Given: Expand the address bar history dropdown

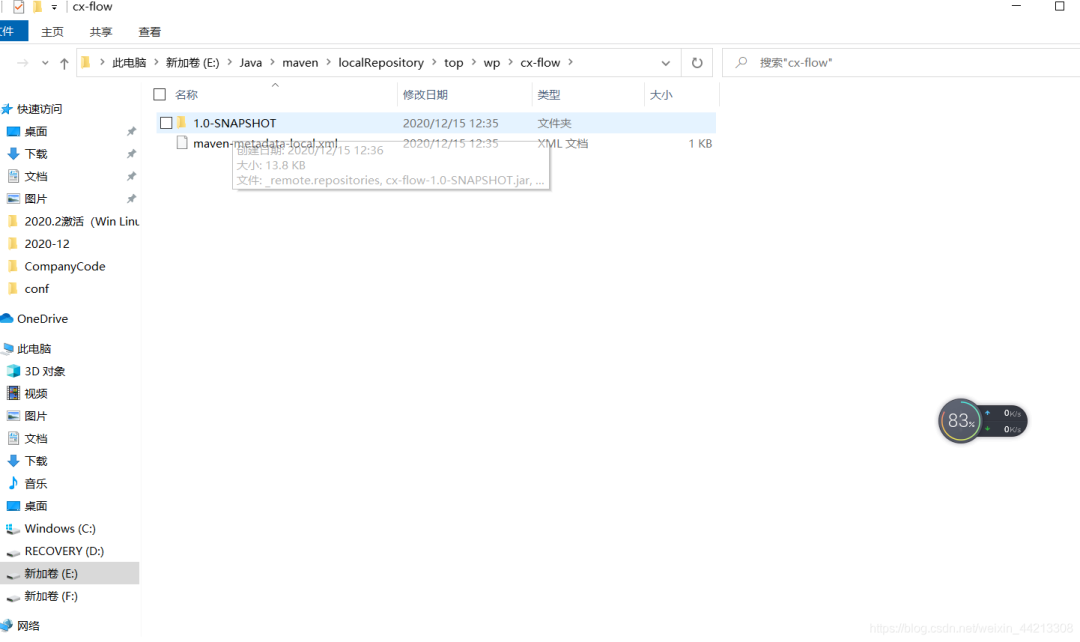Looking at the screenshot, I should tap(666, 63).
